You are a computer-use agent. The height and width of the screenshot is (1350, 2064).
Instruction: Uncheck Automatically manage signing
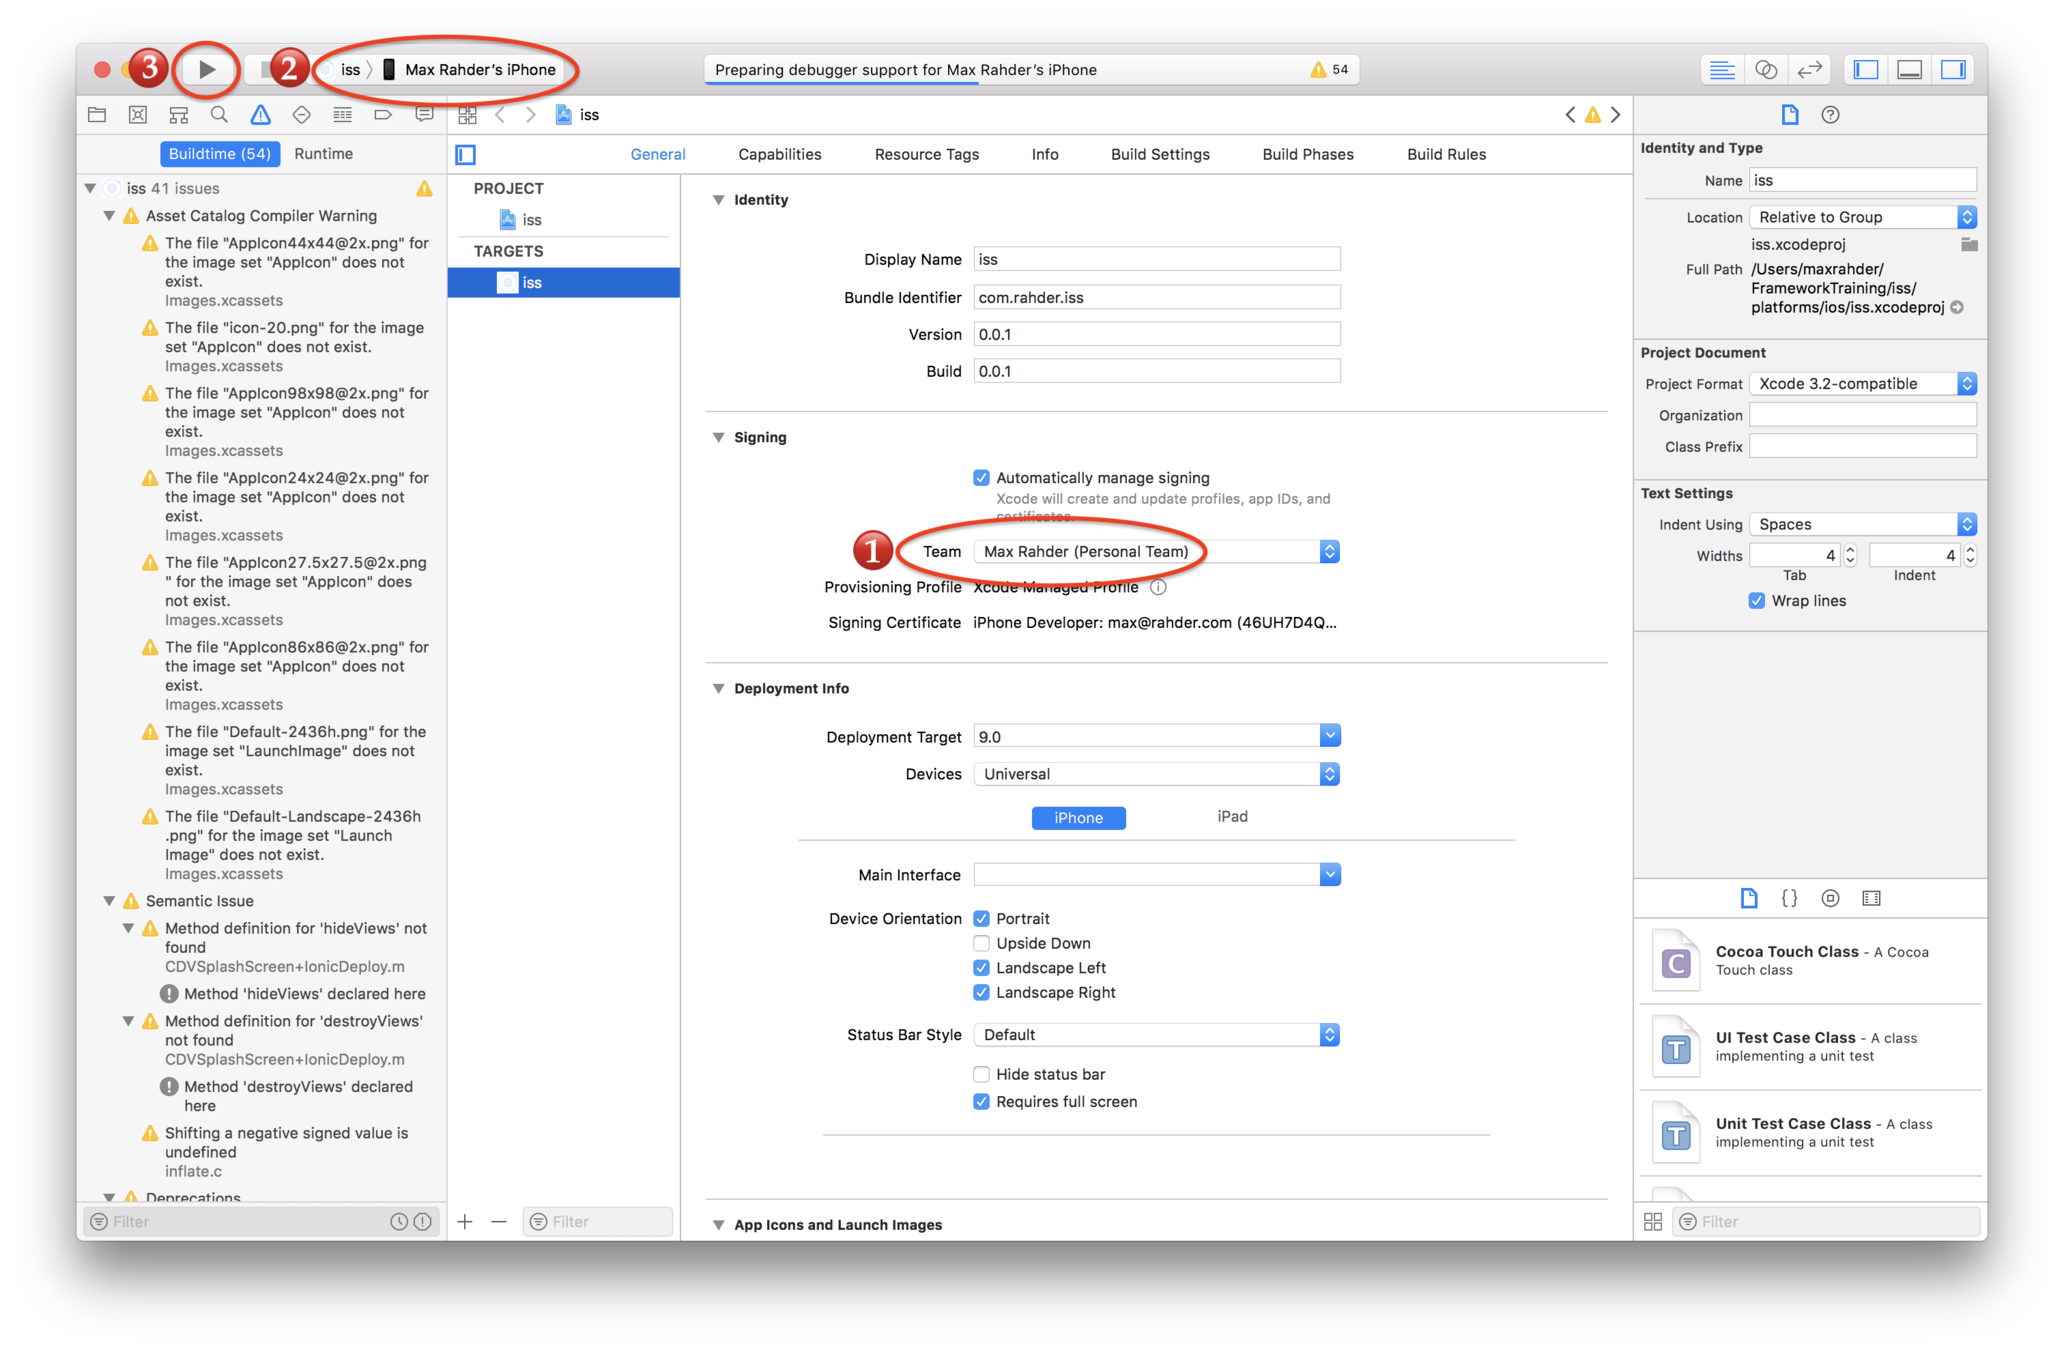click(981, 478)
